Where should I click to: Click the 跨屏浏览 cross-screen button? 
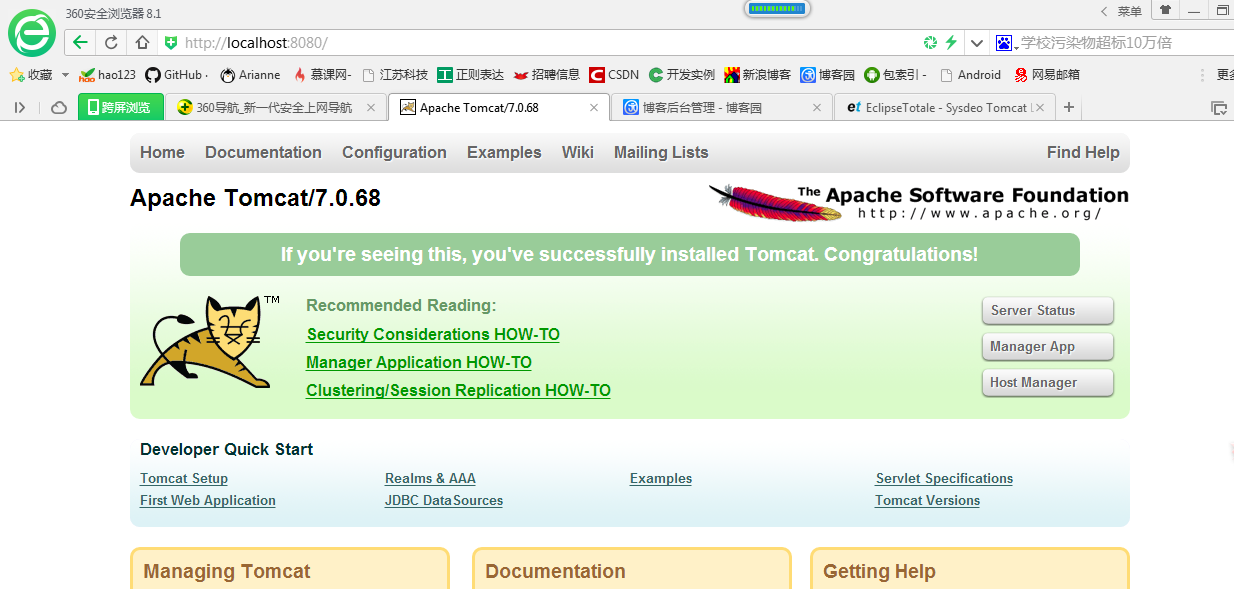point(120,107)
